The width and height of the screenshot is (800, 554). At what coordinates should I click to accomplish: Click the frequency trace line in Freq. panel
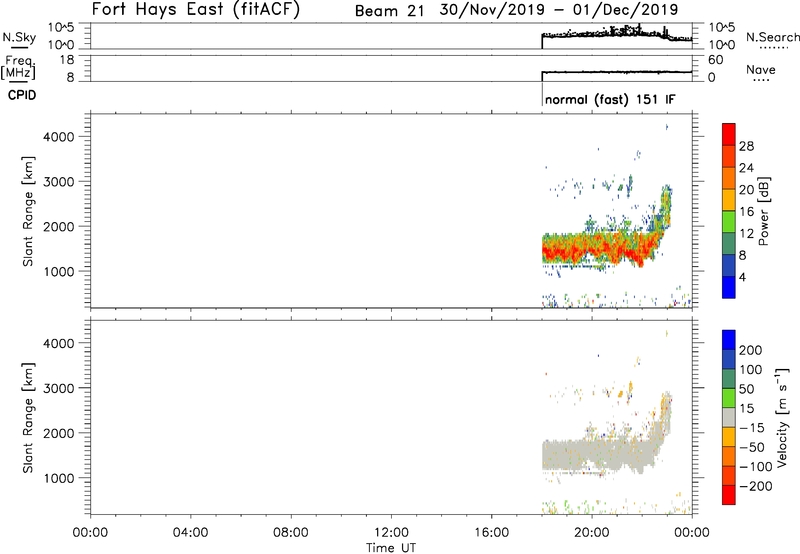click(x=617, y=72)
